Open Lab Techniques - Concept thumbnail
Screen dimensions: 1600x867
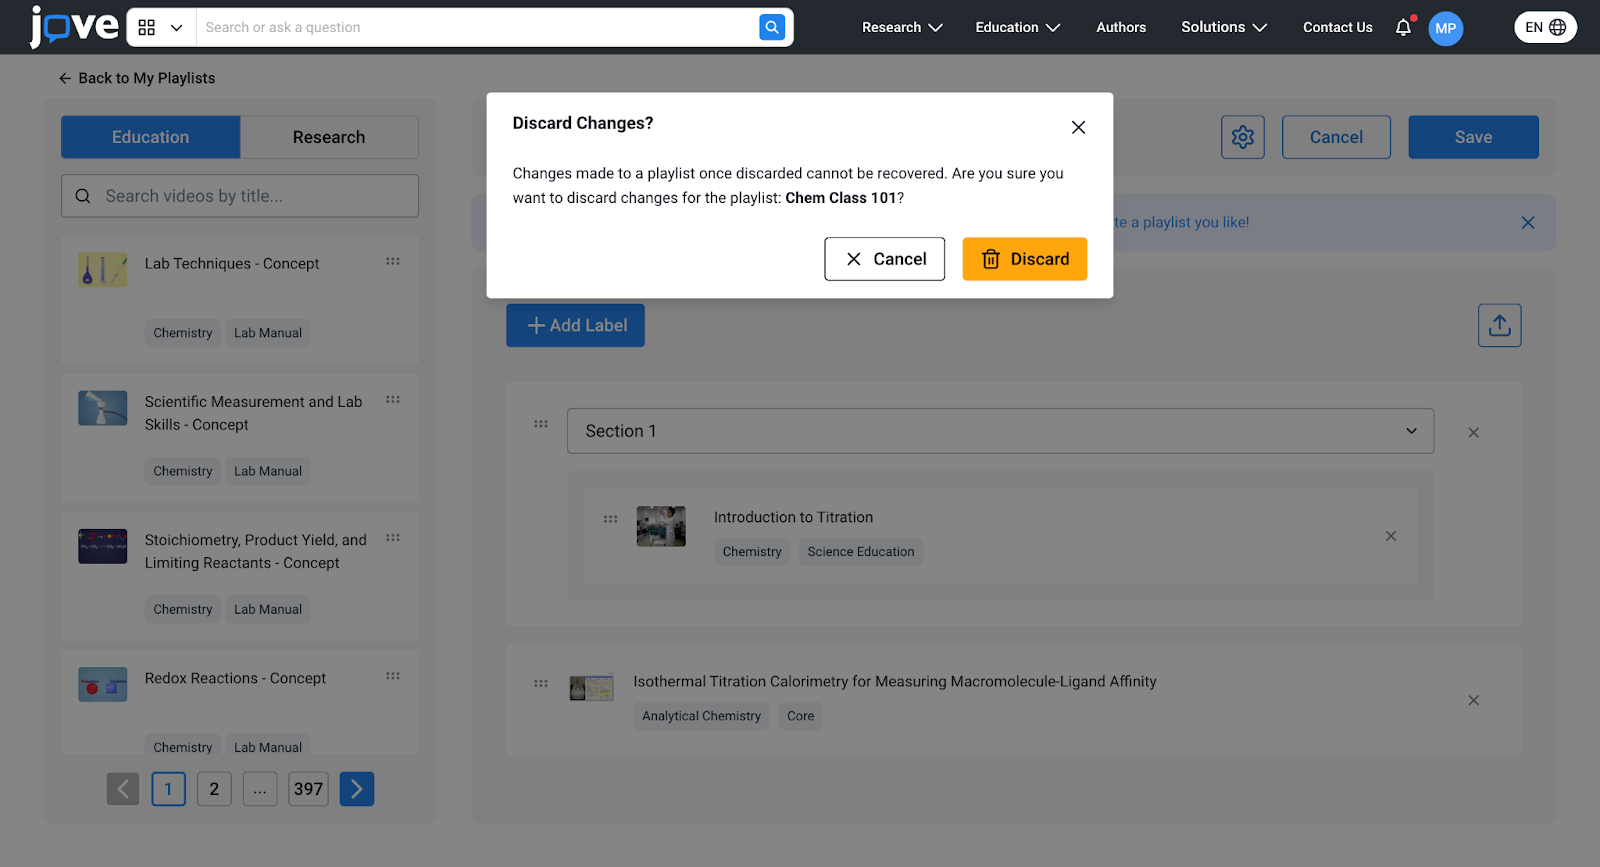103,270
